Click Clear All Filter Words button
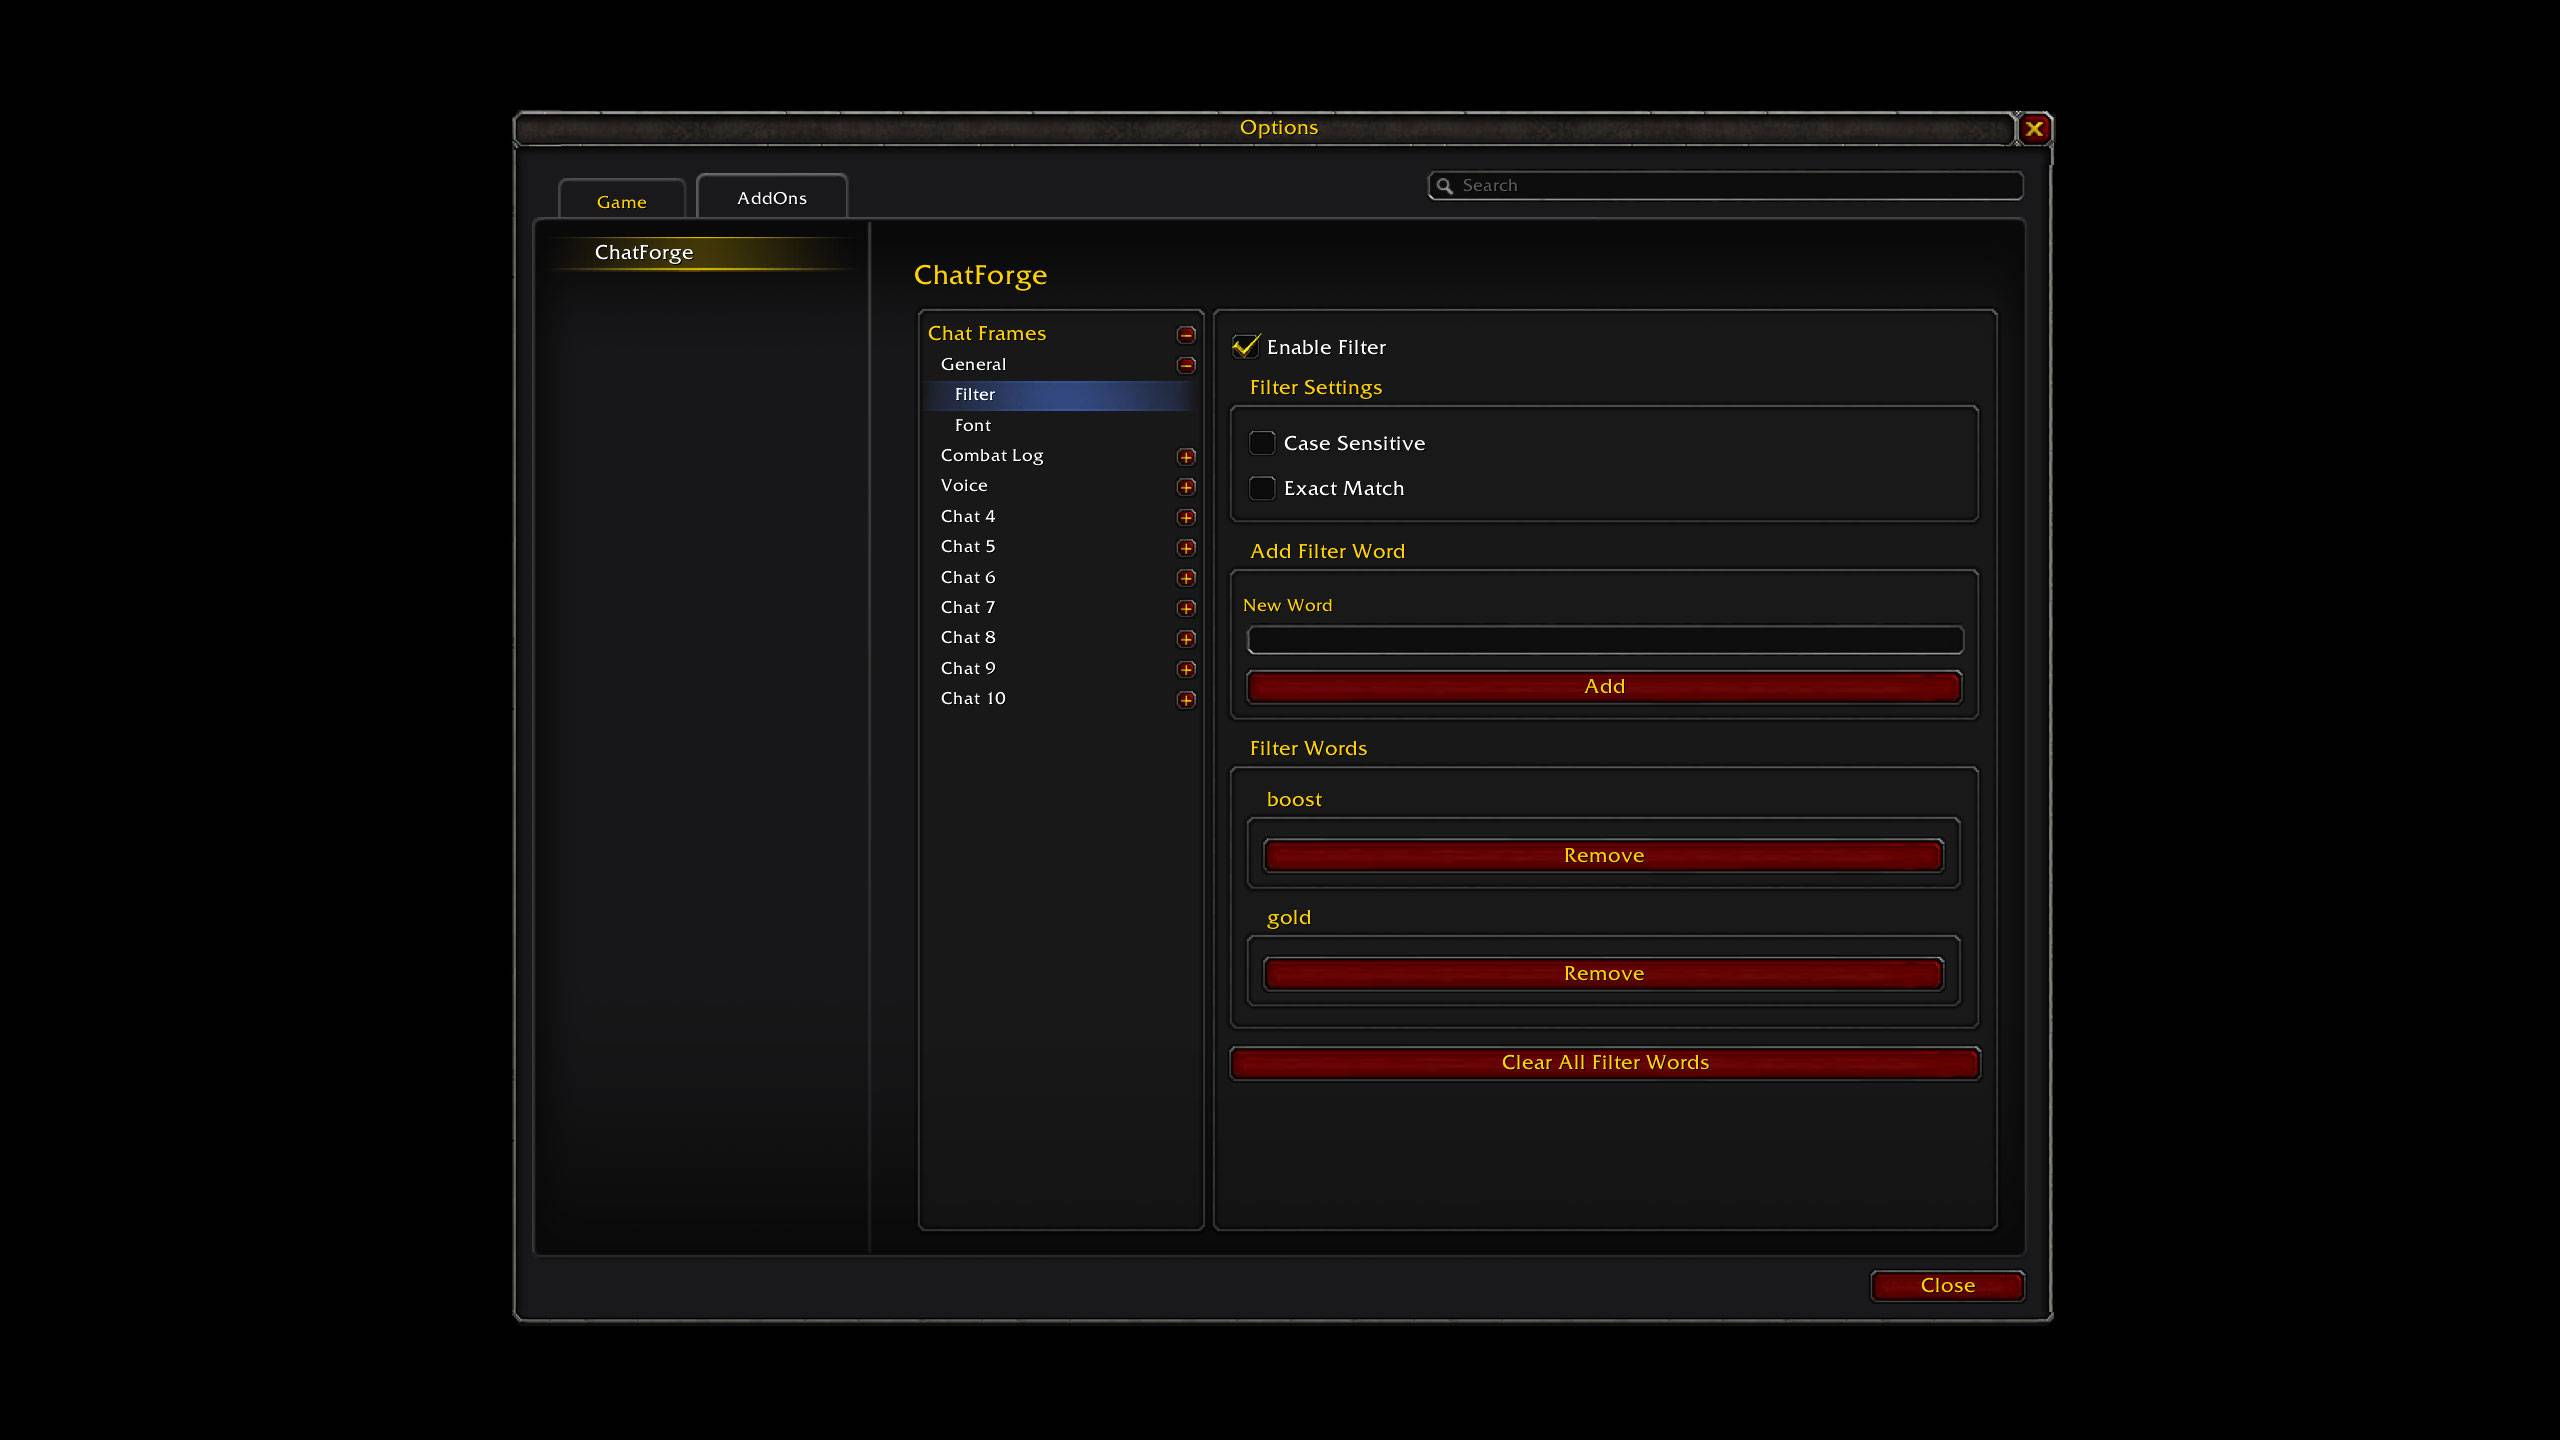 (1605, 1063)
